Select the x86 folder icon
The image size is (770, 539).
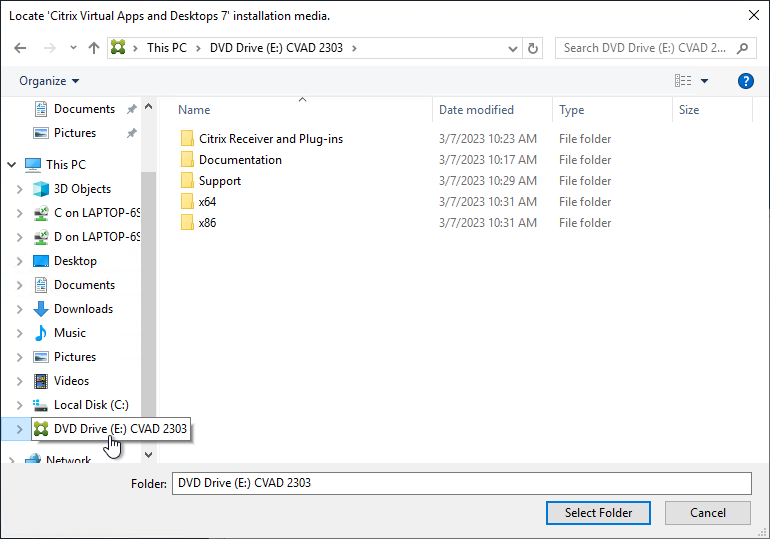[x=187, y=223]
